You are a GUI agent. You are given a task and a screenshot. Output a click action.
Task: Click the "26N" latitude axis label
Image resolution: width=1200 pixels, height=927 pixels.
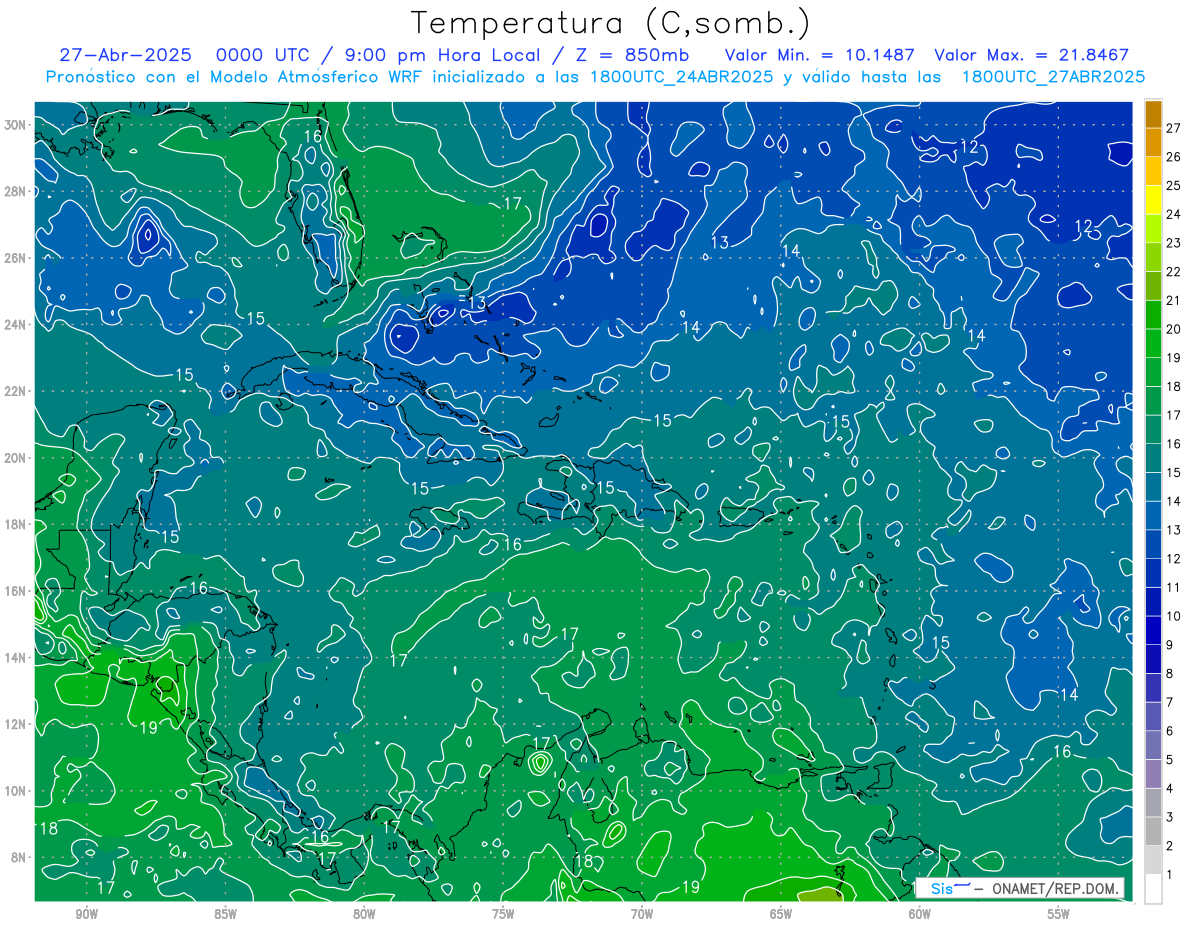(14, 258)
